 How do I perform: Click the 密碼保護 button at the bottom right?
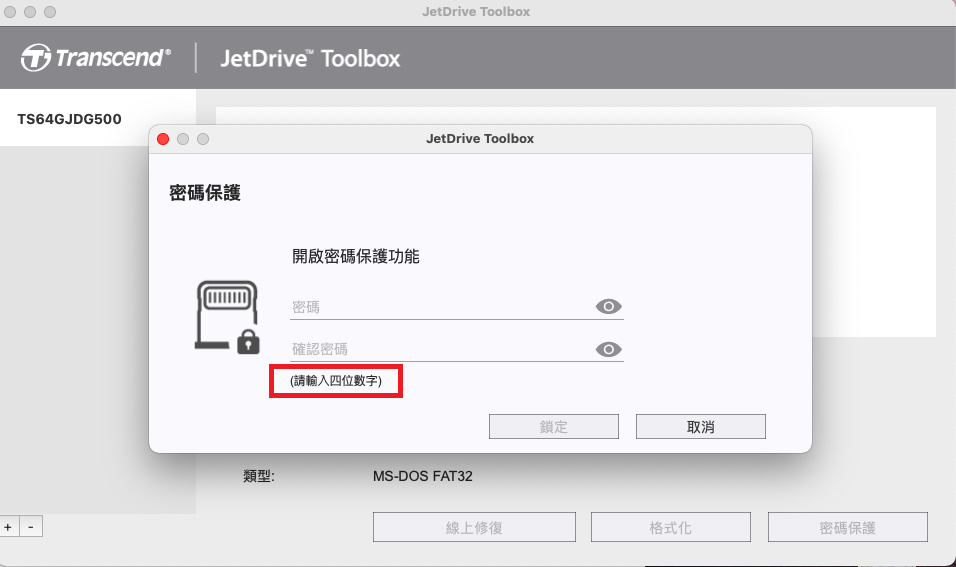point(847,527)
